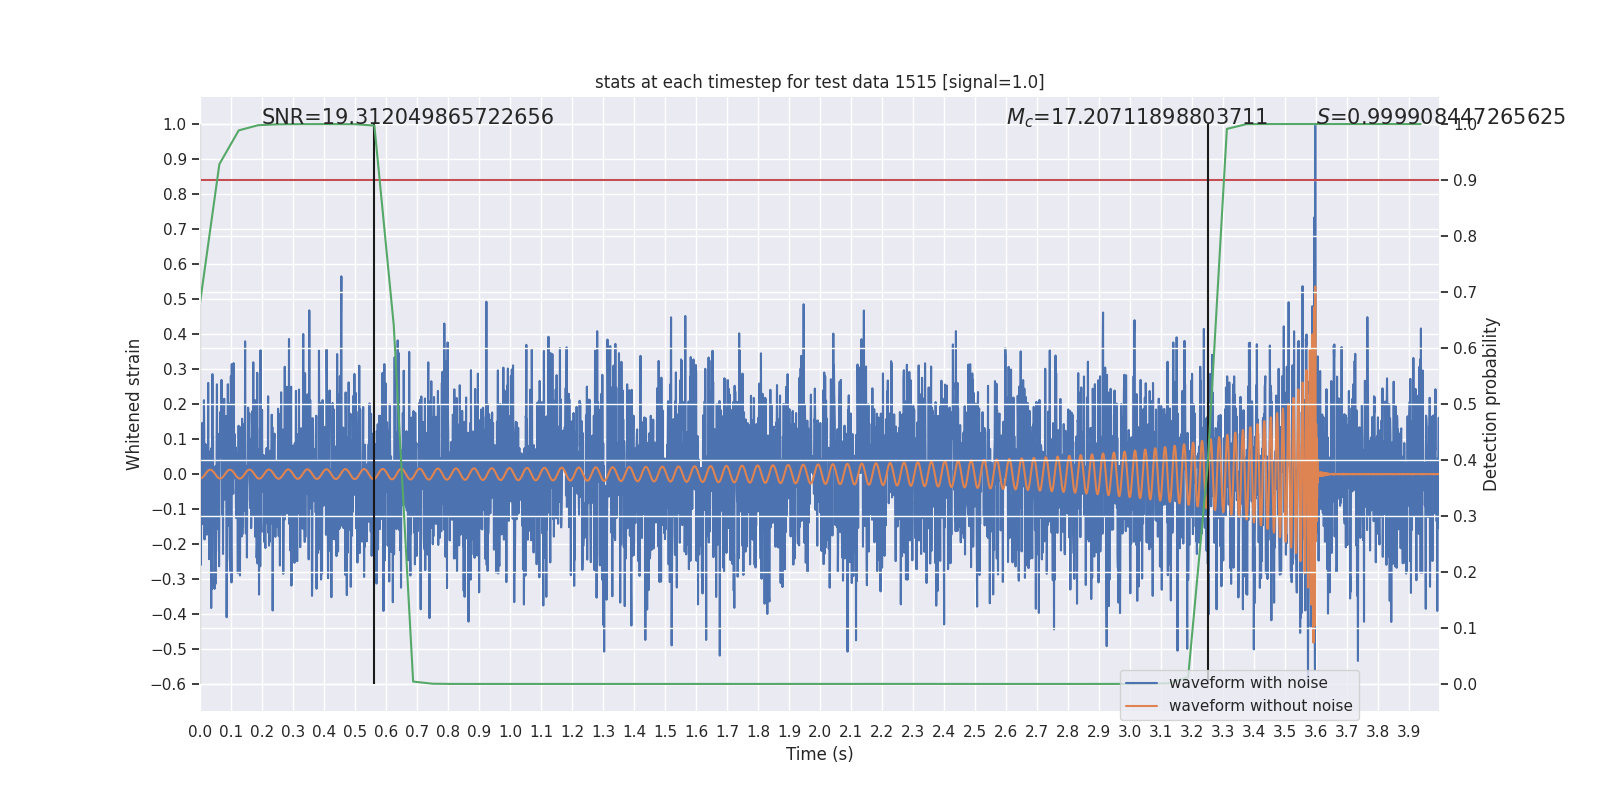Click the 'Detection probability' axis label
Screen dimensions: 1600x800
[1491, 404]
